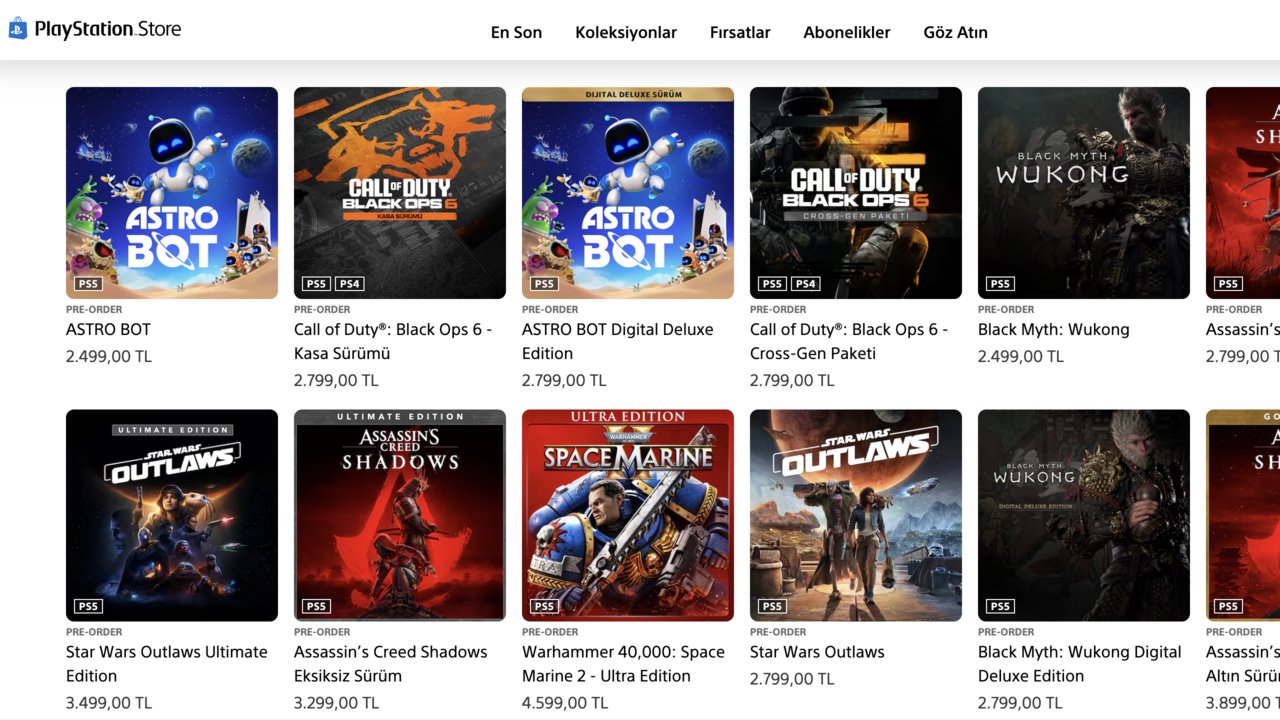The width and height of the screenshot is (1280, 720).
Task: Click the ASTRO BOT title link
Action: 108,329
